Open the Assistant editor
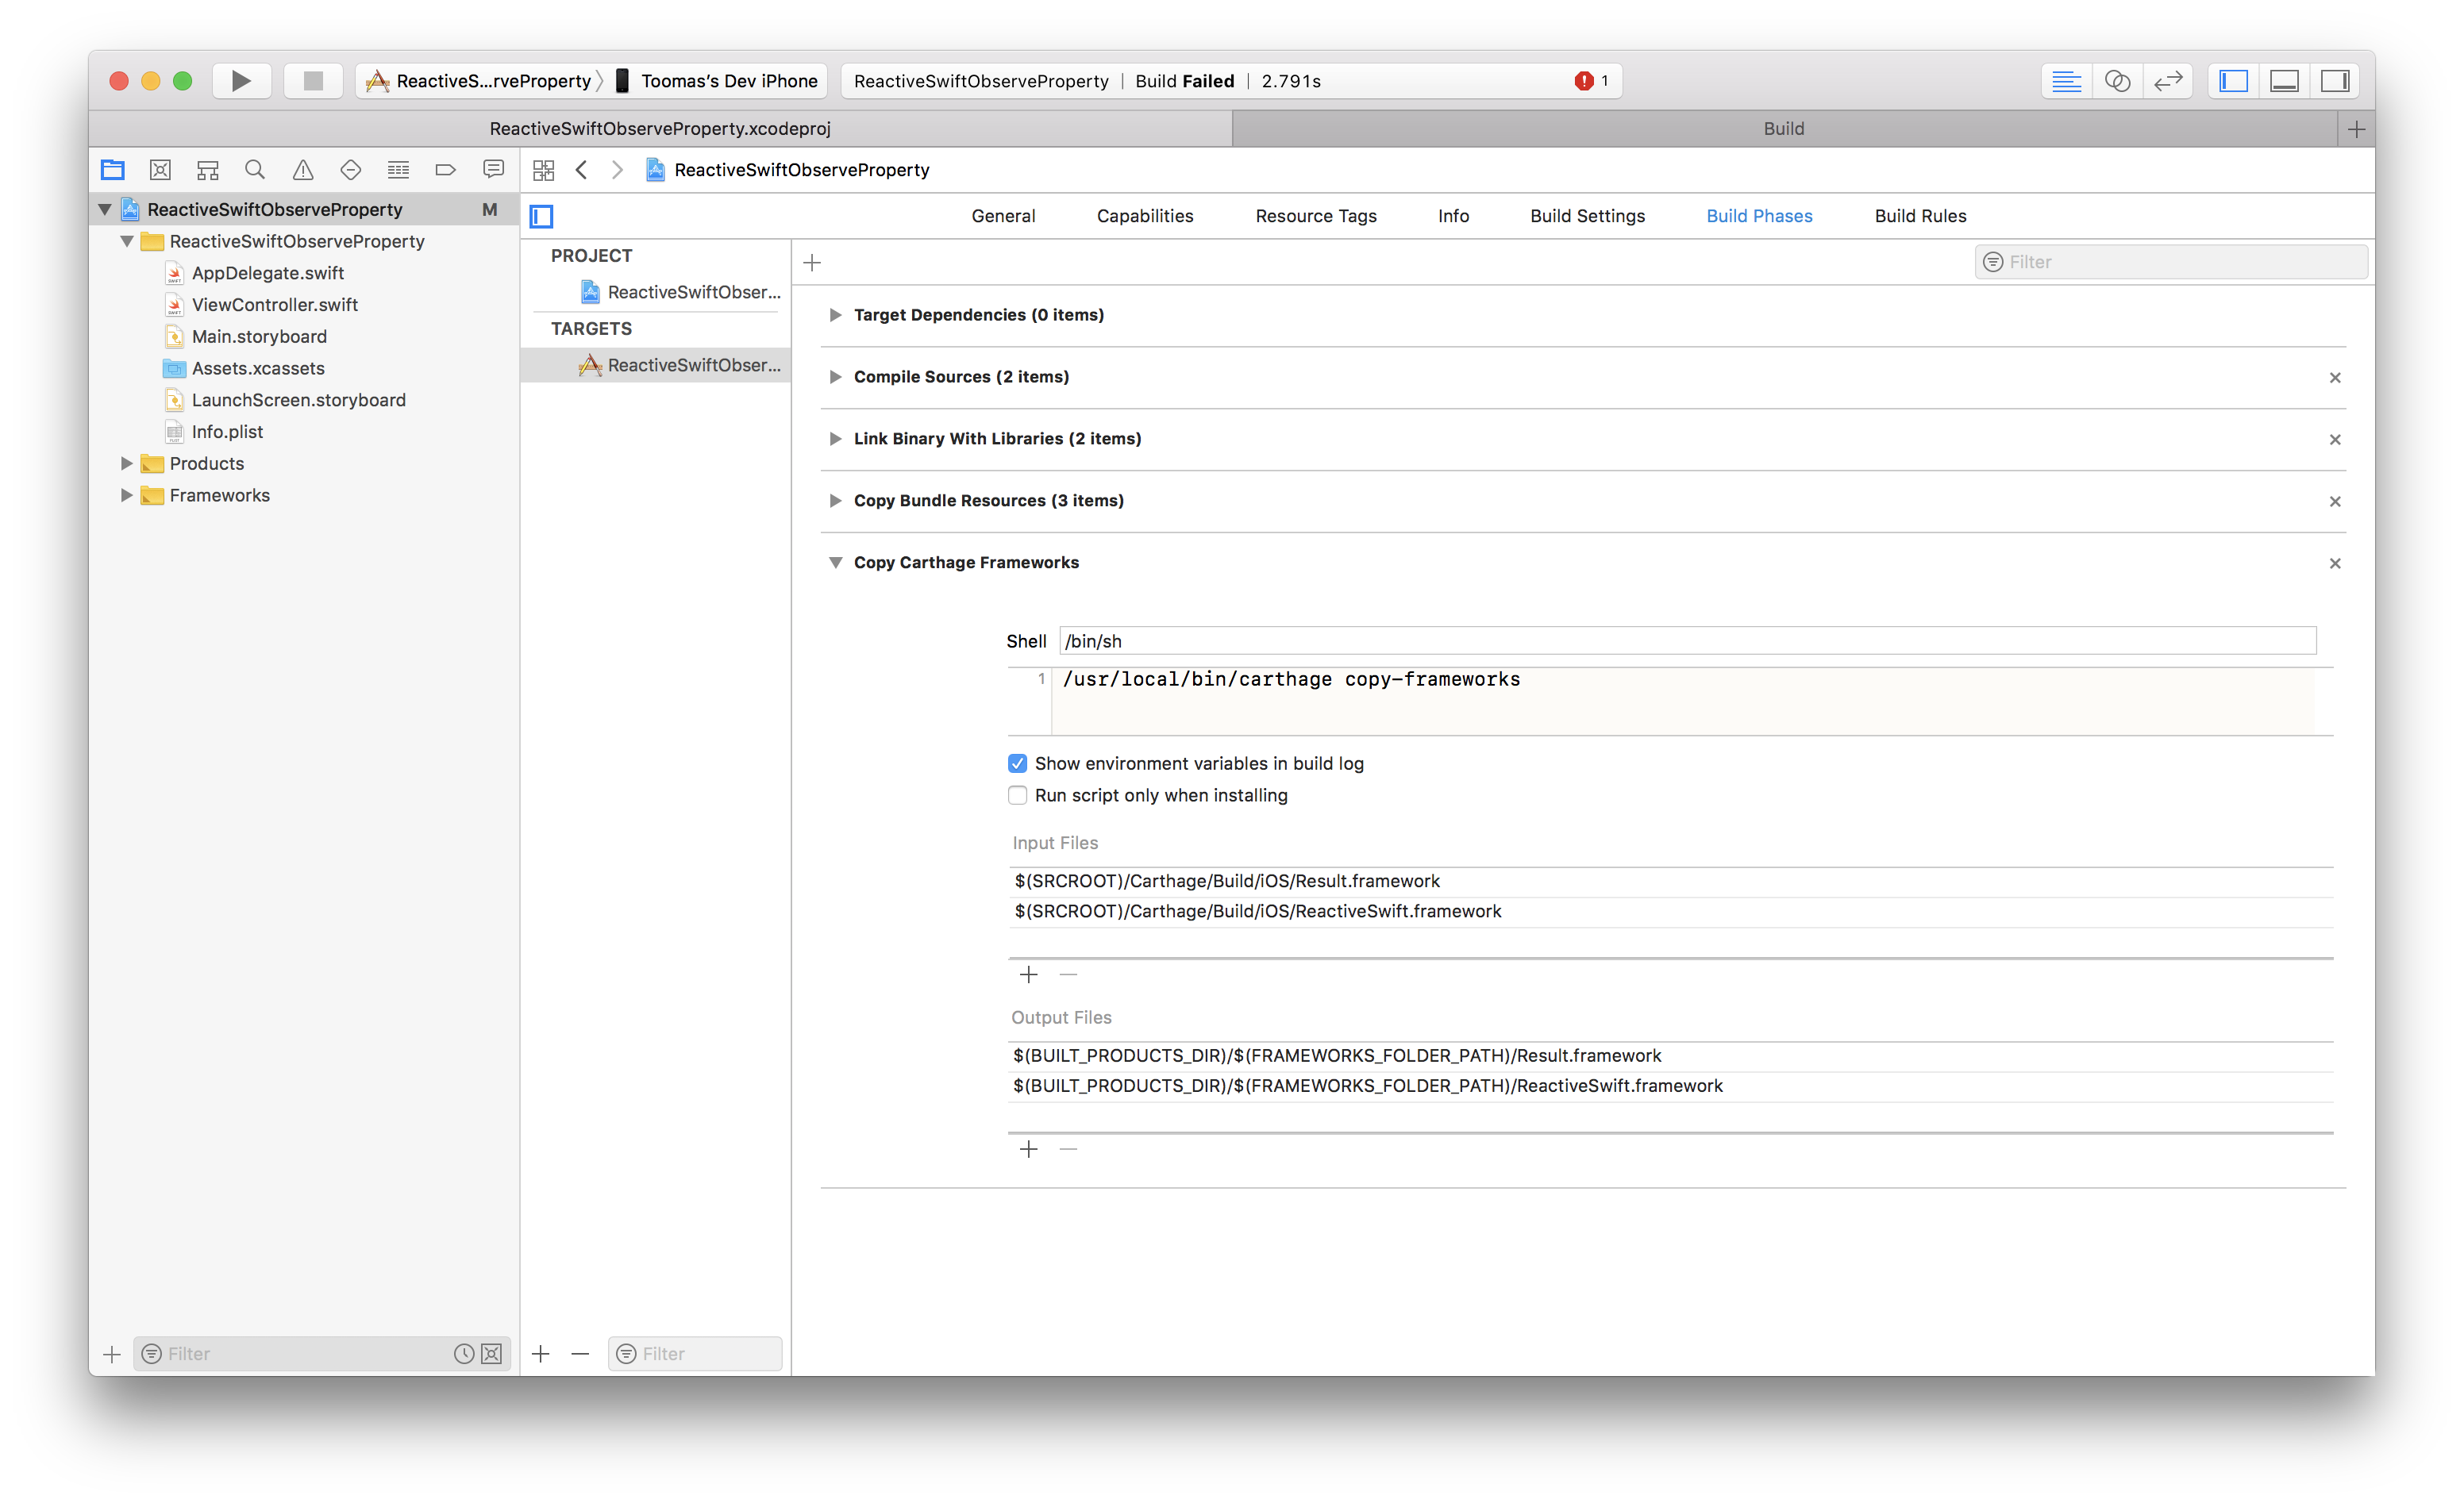This screenshot has height=1503, width=2464. (x=2117, y=80)
